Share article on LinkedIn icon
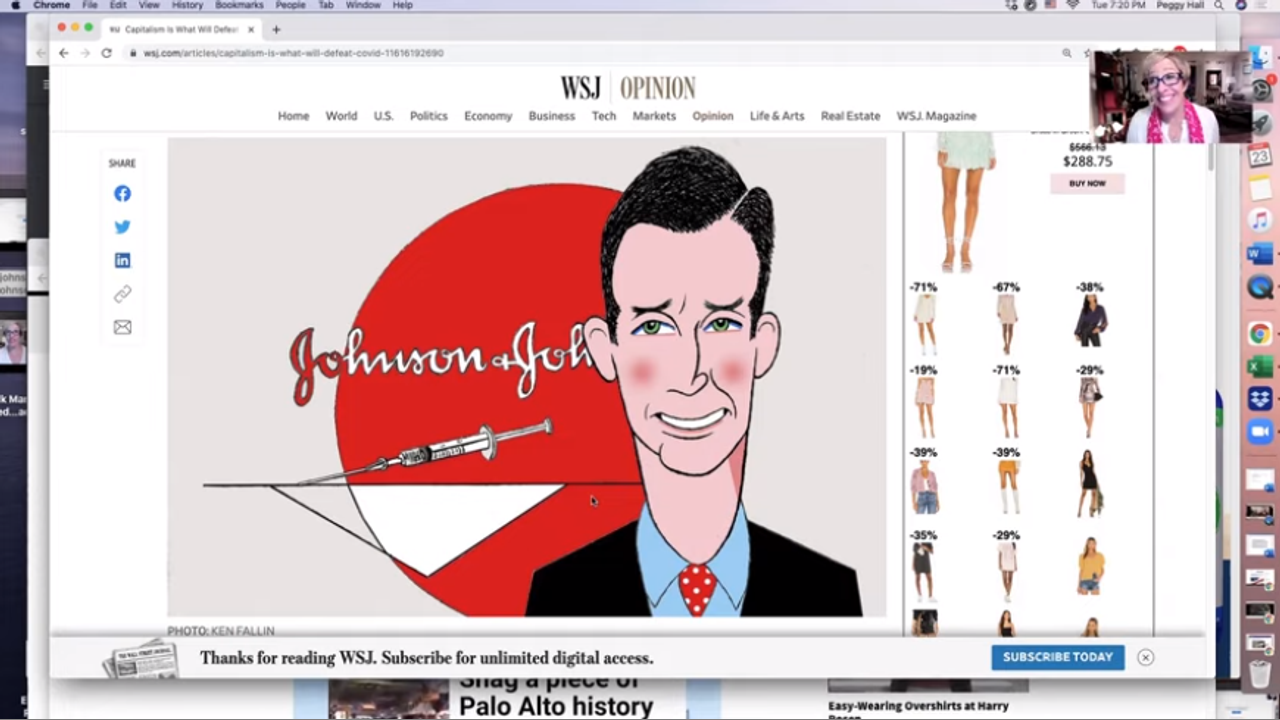 pyautogui.click(x=122, y=260)
